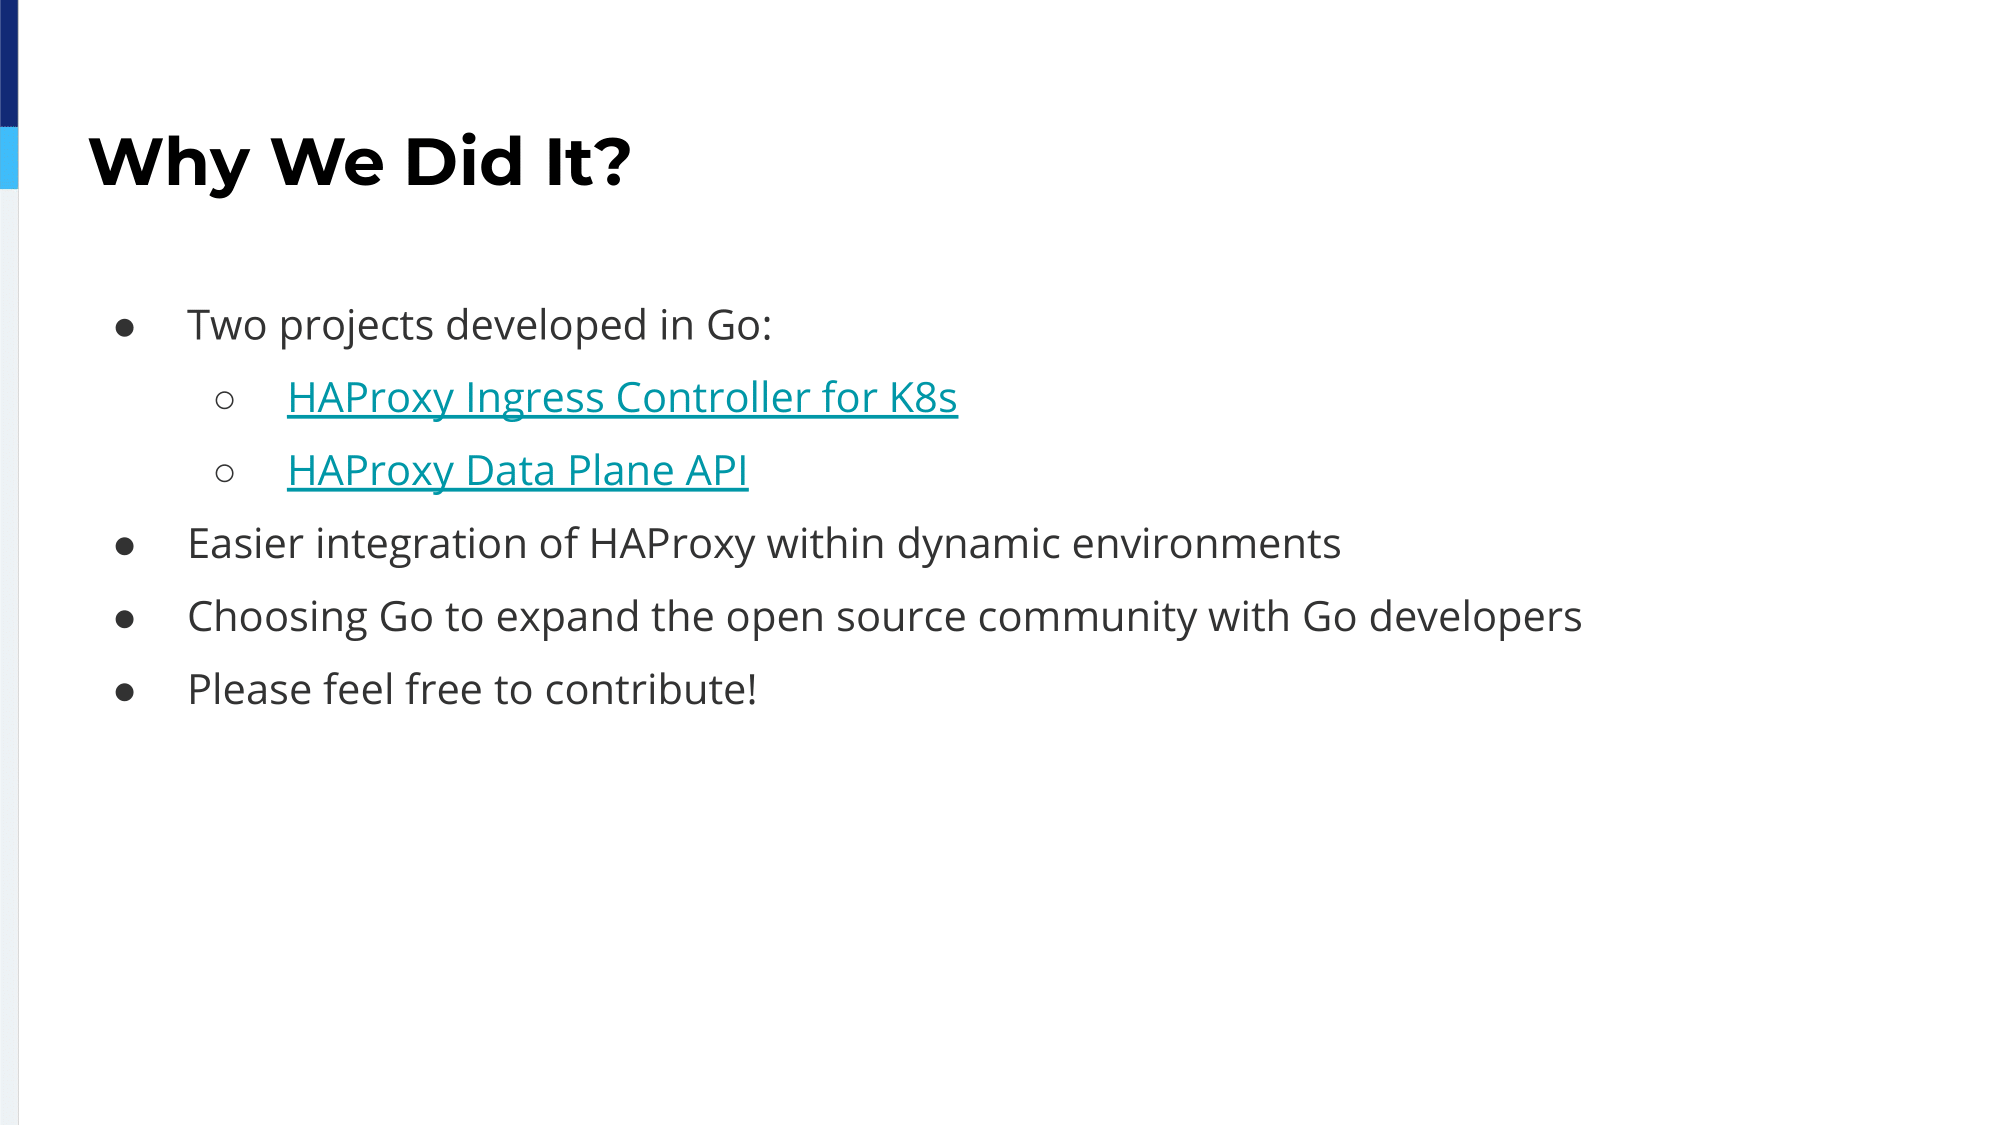The width and height of the screenshot is (2000, 1125).
Task: Click the bullet dot before "Easier integration"
Action: (x=125, y=546)
